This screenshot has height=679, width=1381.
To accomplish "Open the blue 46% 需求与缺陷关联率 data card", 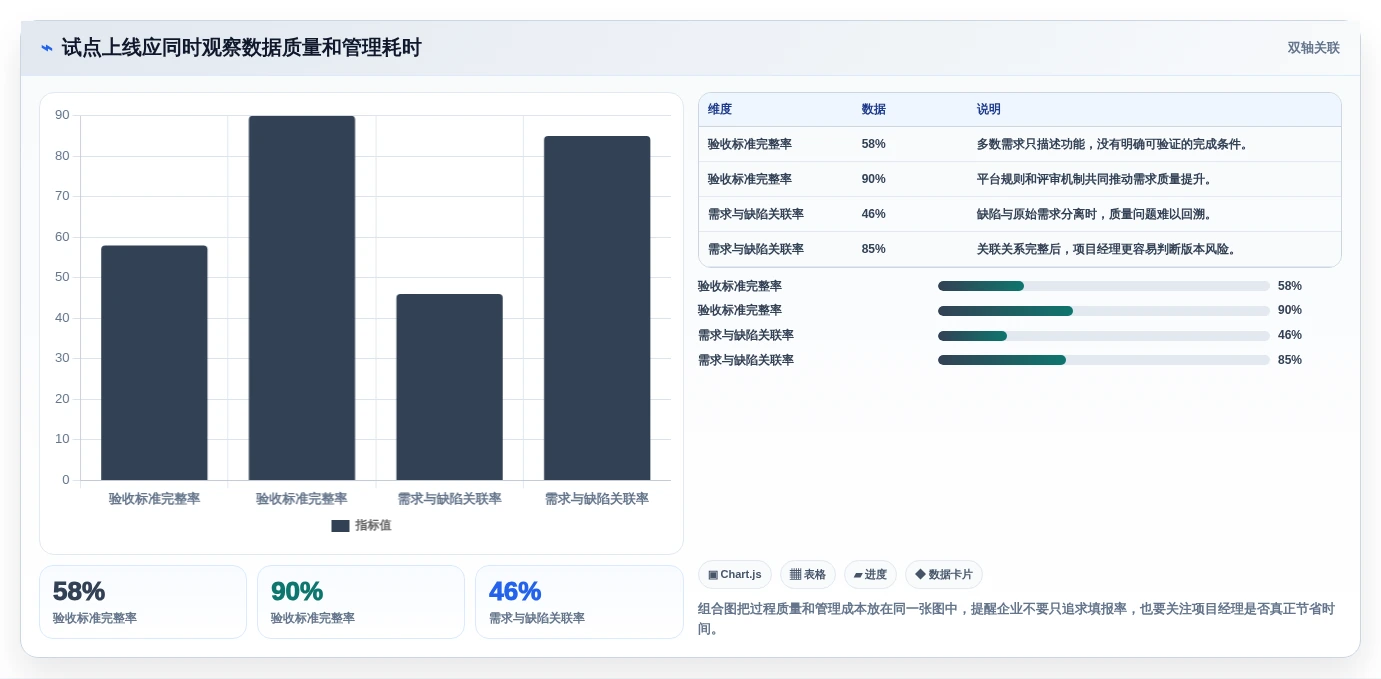I will point(579,602).
